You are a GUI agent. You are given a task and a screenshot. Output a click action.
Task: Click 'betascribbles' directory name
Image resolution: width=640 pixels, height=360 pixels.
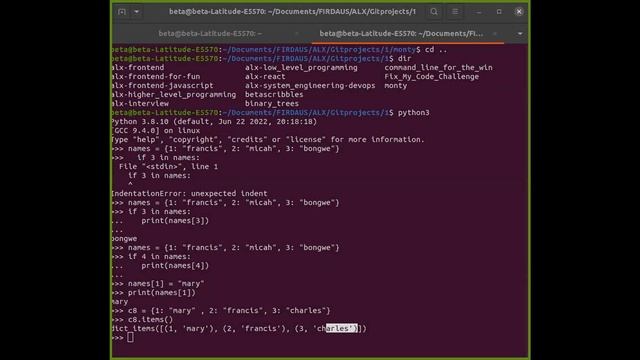(x=274, y=95)
